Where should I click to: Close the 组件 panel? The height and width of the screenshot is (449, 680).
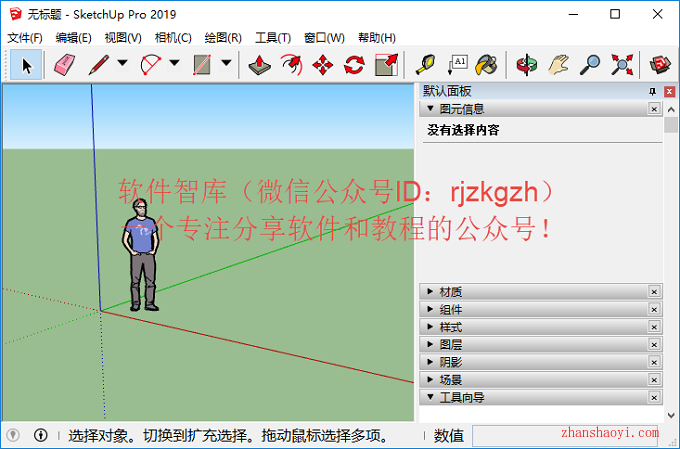tap(654, 309)
